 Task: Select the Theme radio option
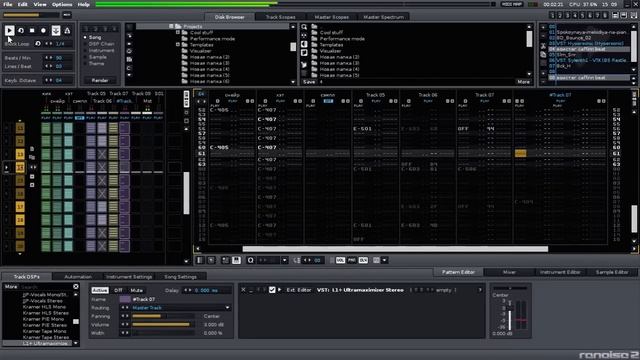(x=94, y=64)
